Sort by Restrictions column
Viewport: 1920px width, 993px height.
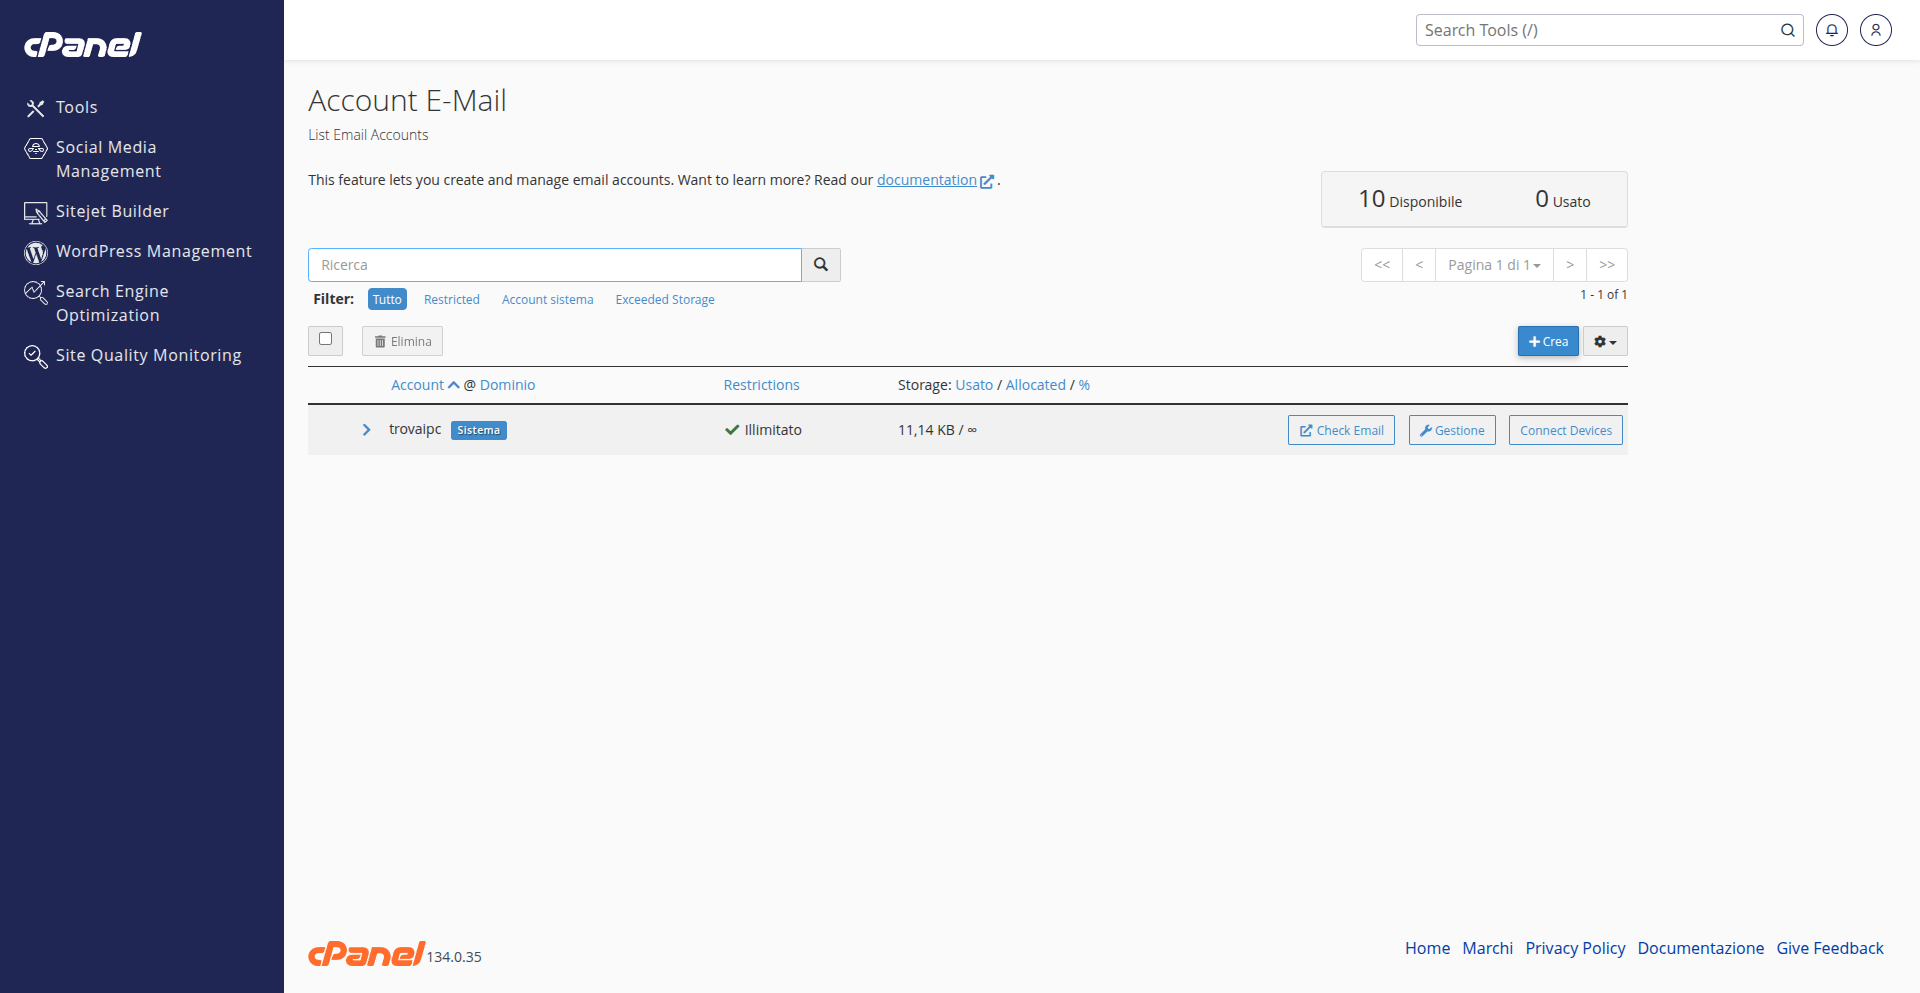coord(762,385)
